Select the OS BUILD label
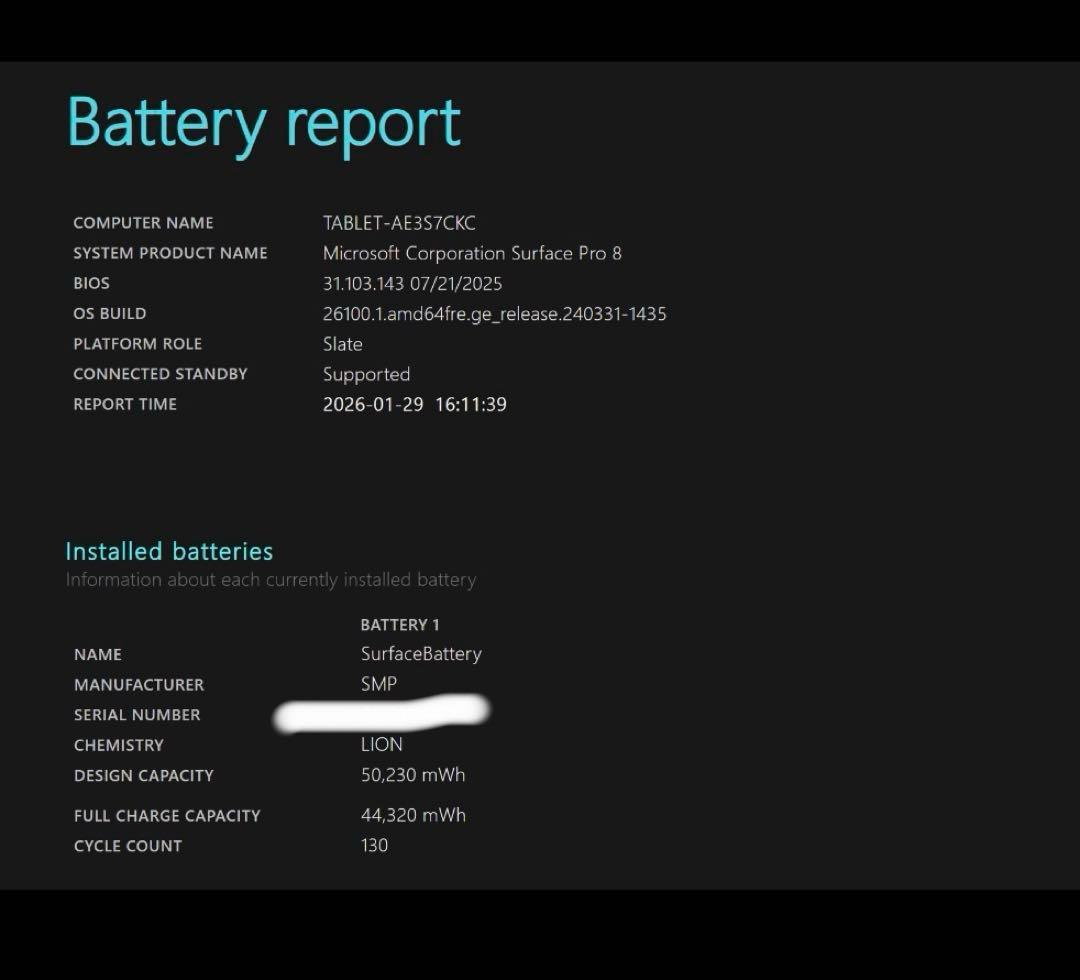 pyautogui.click(x=109, y=313)
